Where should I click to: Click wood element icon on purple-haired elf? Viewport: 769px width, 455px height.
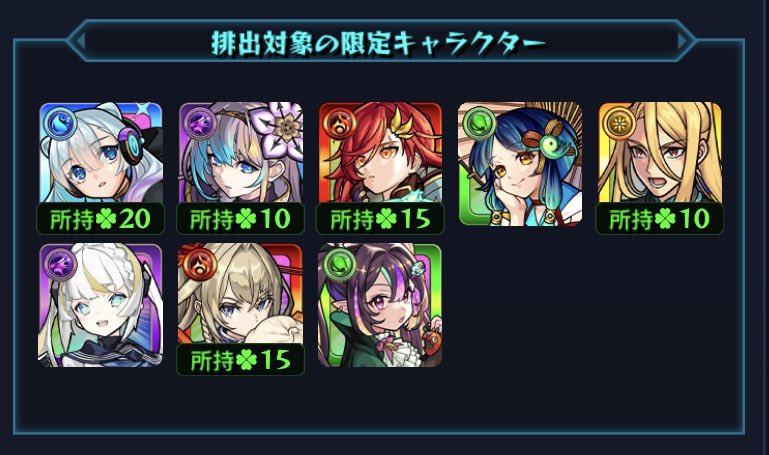(x=340, y=265)
